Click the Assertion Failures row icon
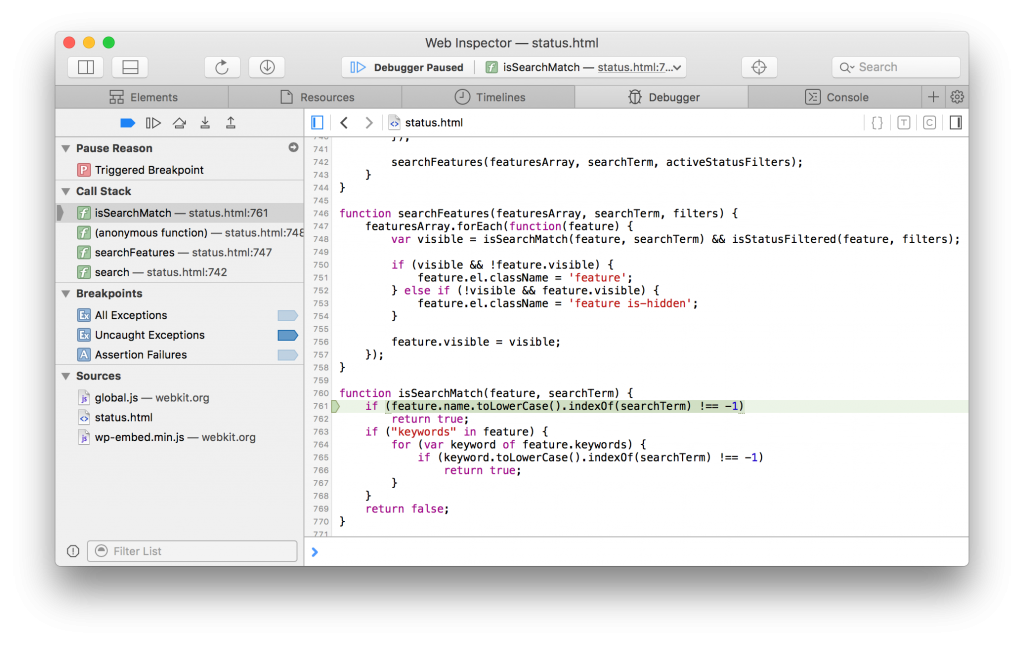This screenshot has width=1024, height=645. pyautogui.click(x=84, y=354)
